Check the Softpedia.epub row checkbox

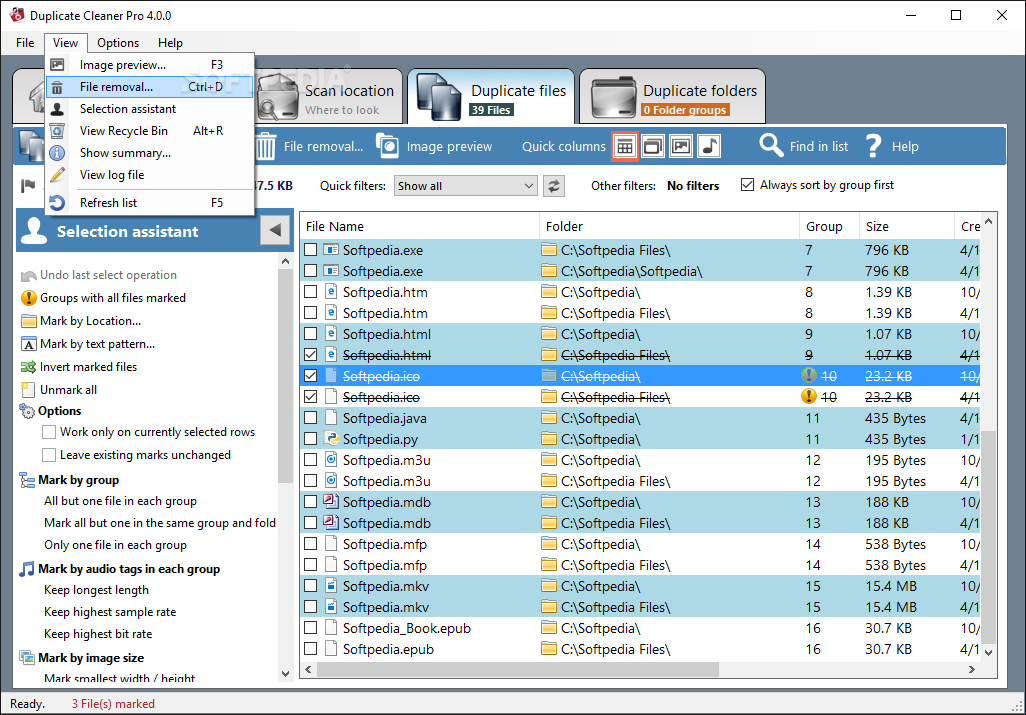311,649
